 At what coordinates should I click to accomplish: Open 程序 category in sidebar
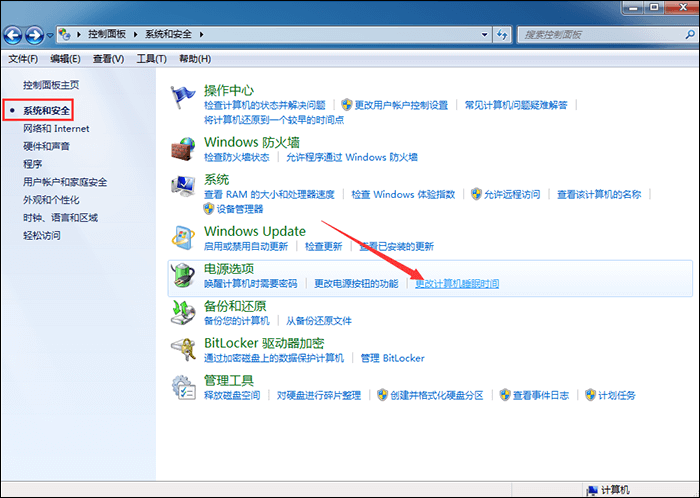coord(33,164)
